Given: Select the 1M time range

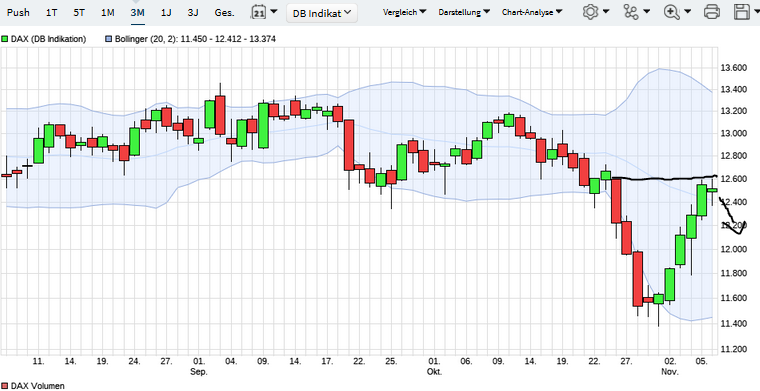Looking at the screenshot, I should [108, 13].
